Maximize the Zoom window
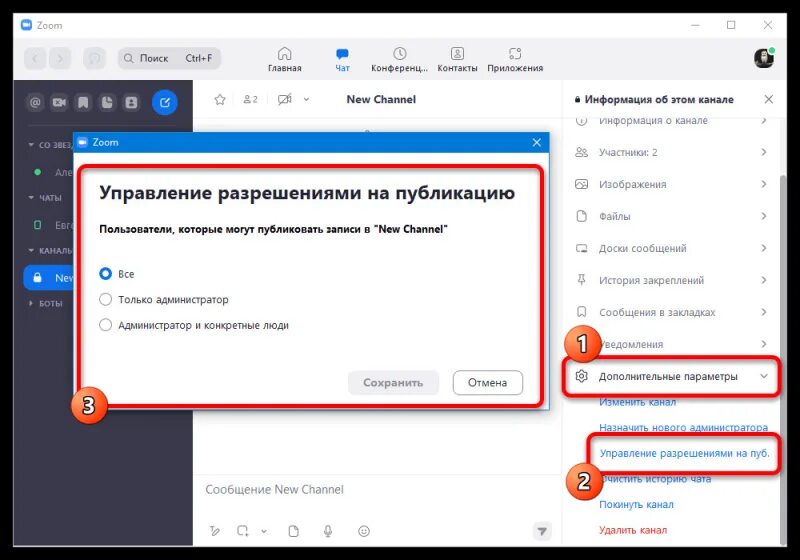Screen dimensions: 800x560 tap(731, 25)
